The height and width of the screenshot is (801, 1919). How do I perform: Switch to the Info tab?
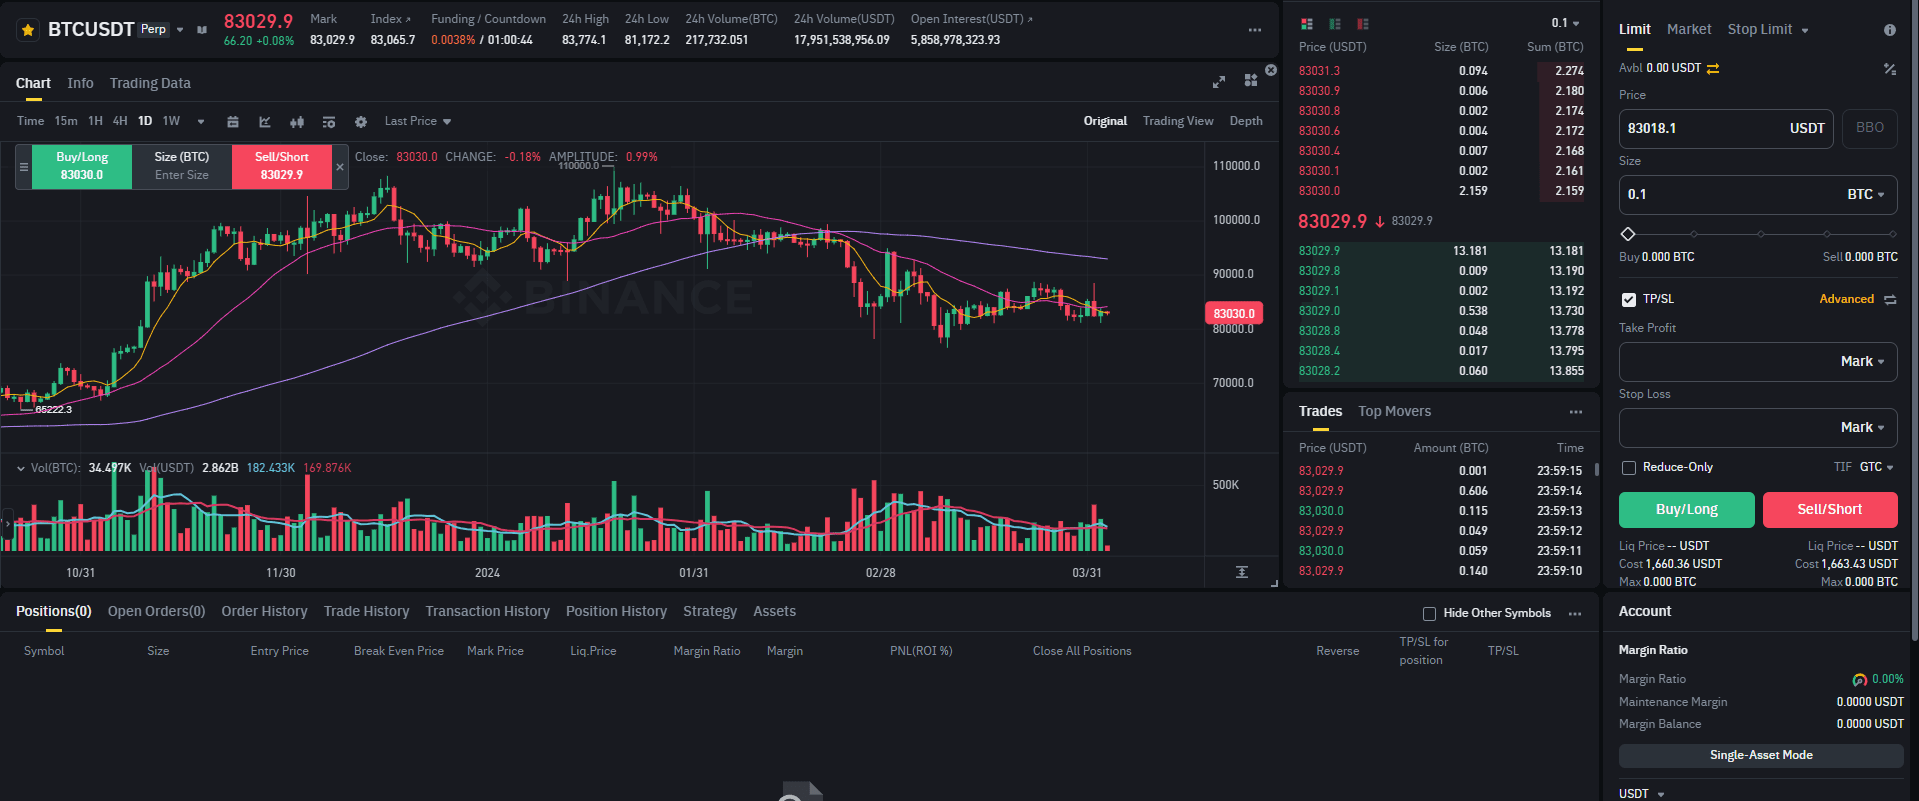pyautogui.click(x=80, y=83)
